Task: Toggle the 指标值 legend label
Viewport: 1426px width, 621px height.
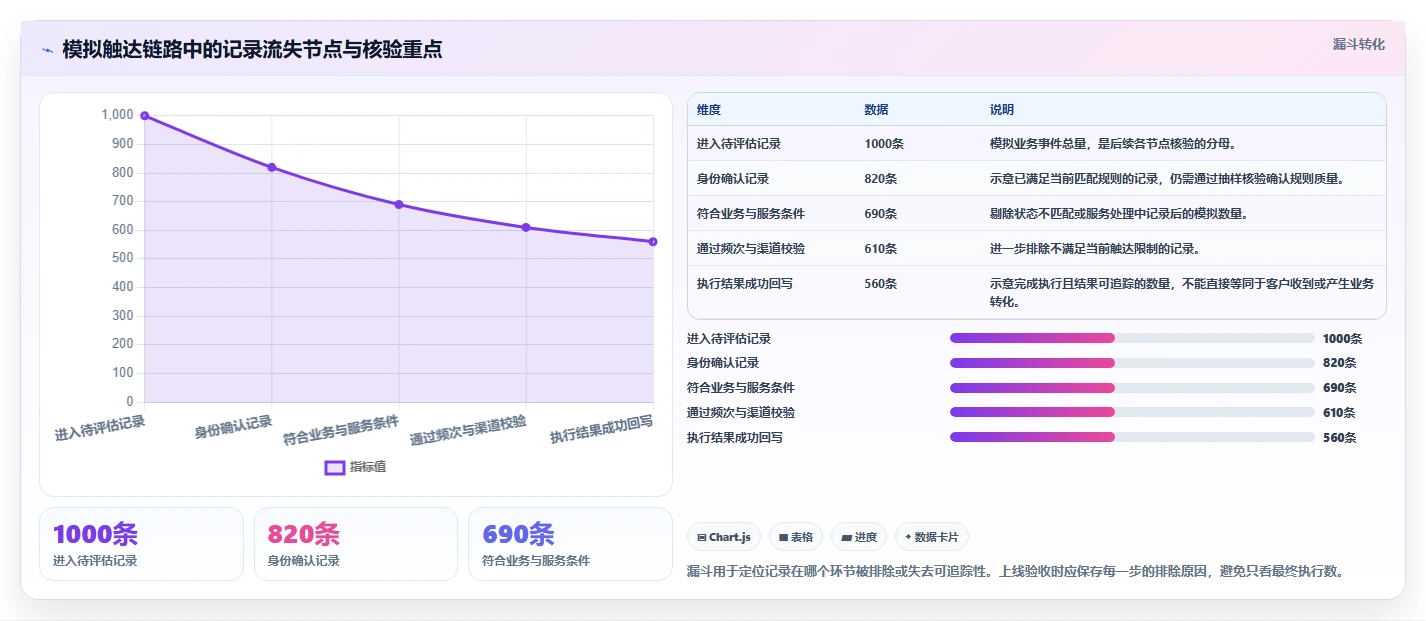Action: (368, 467)
